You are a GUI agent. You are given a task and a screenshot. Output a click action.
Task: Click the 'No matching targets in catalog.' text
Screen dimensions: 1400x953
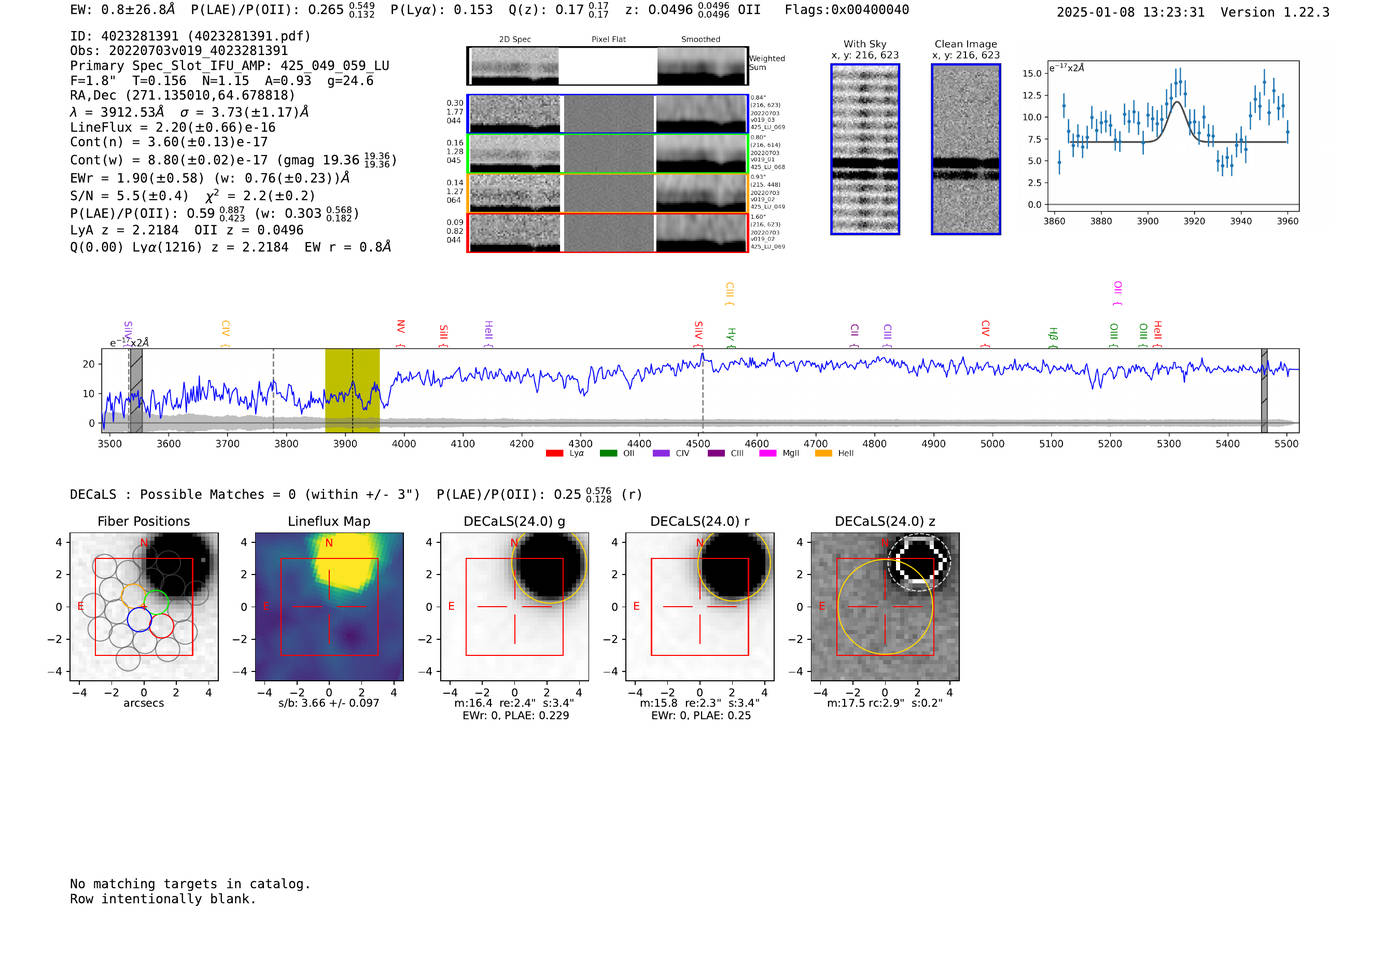click(x=190, y=884)
